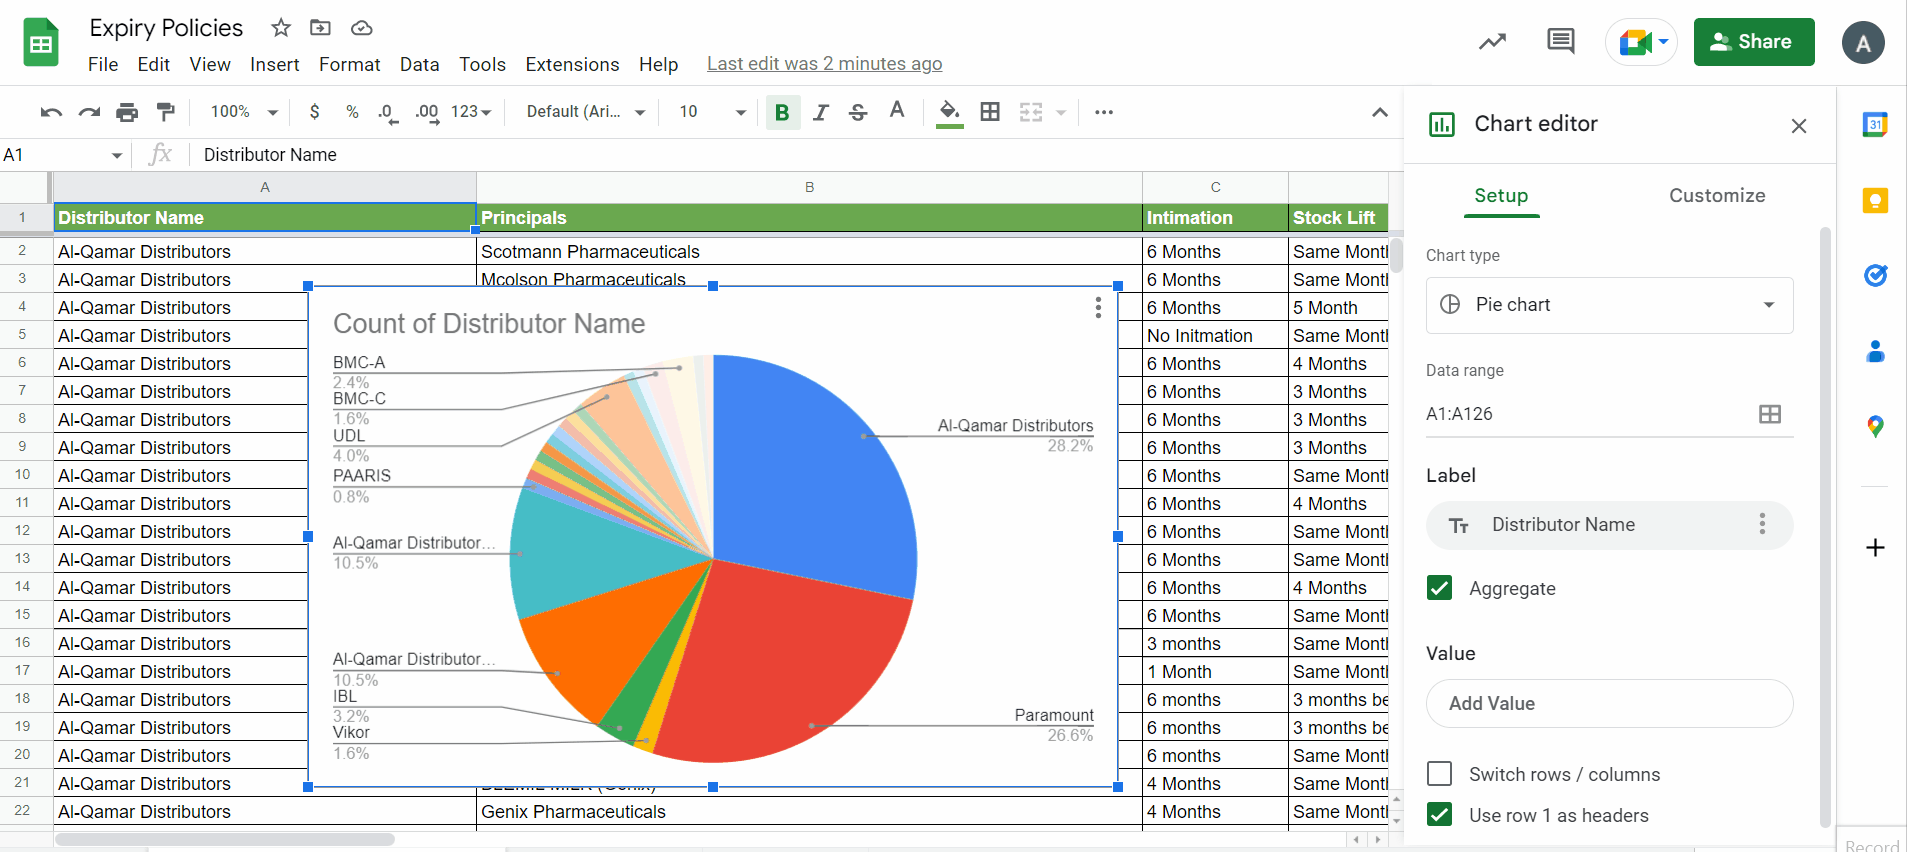
Task: Get add-ons with plus icon
Action: (1875, 548)
